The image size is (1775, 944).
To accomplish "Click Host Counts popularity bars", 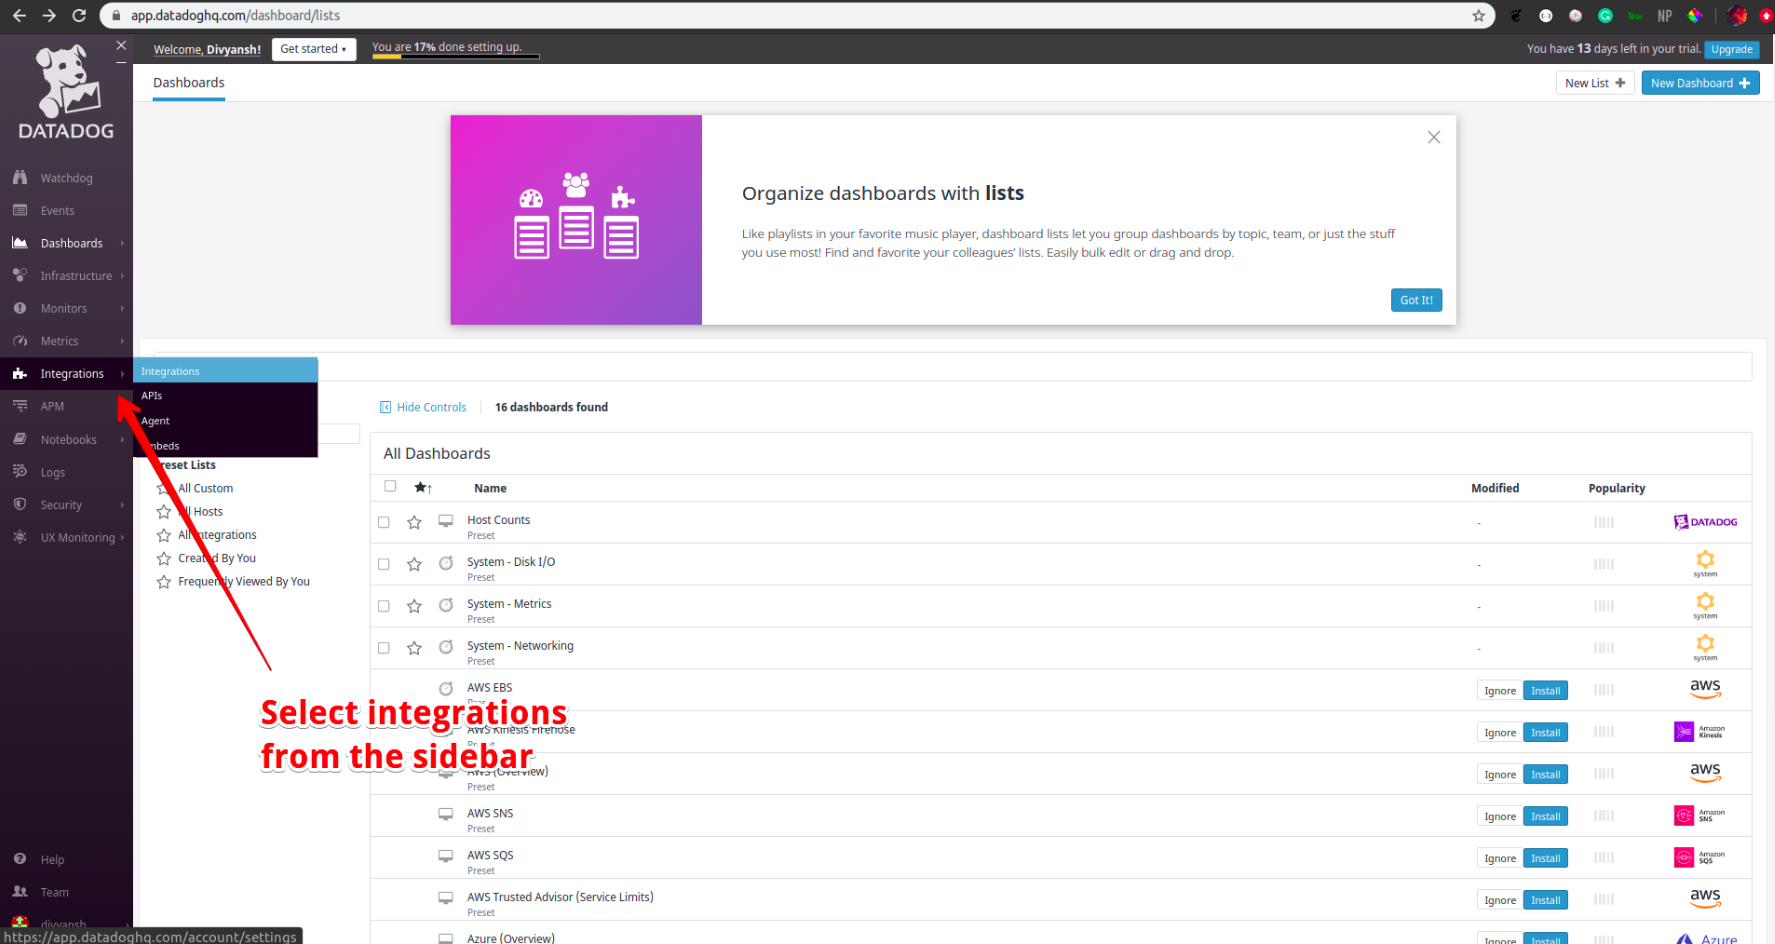I will click(1604, 522).
